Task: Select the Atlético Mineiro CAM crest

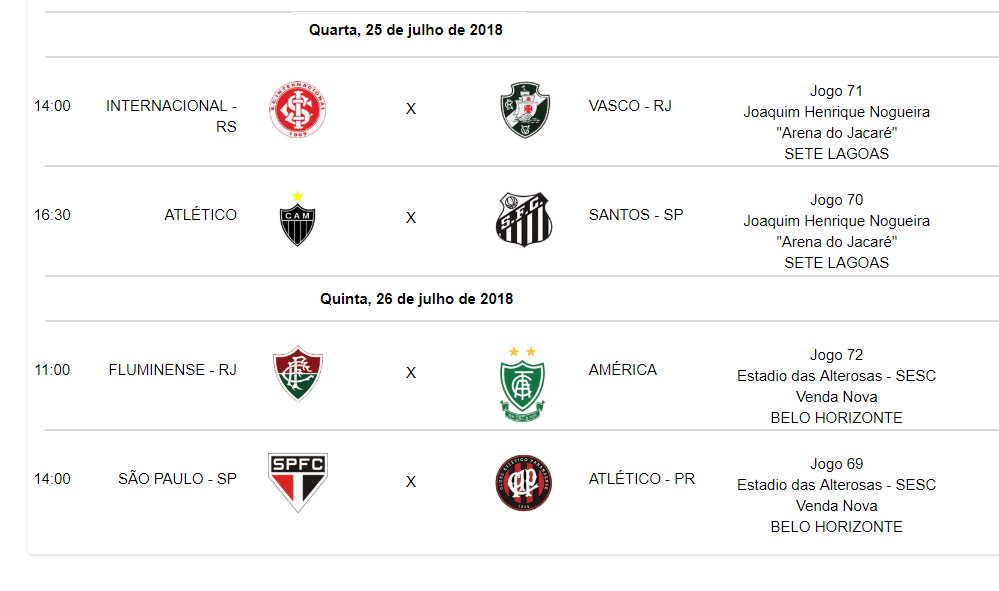Action: pos(298,218)
